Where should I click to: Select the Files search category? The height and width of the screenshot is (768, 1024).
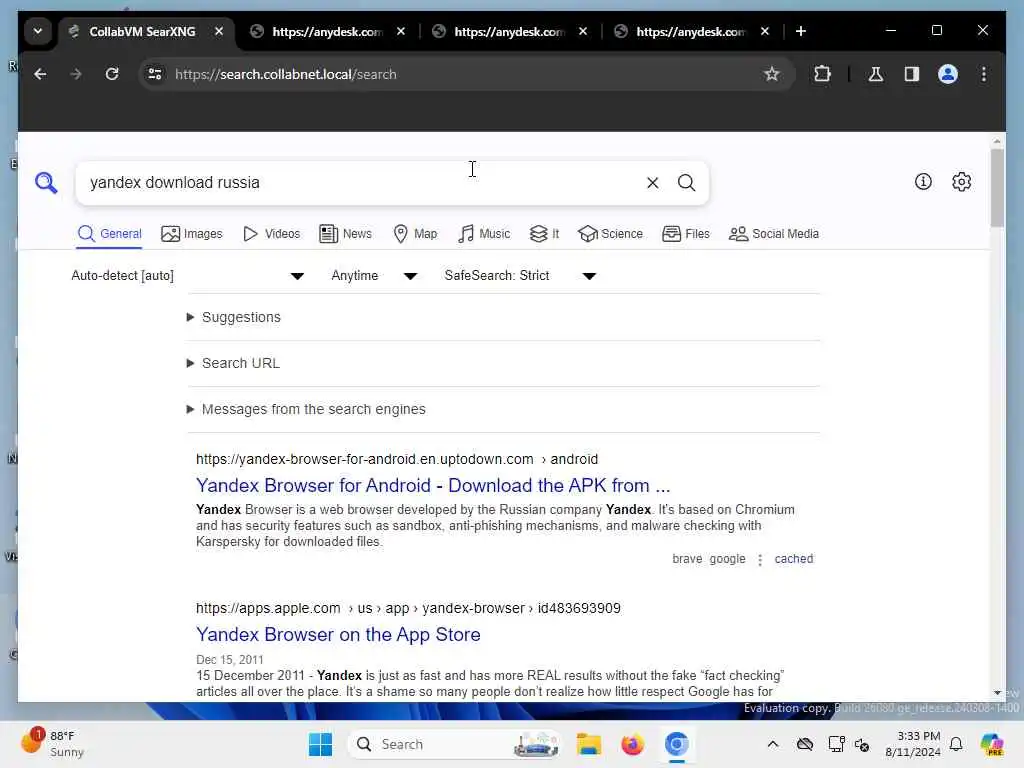[685, 234]
